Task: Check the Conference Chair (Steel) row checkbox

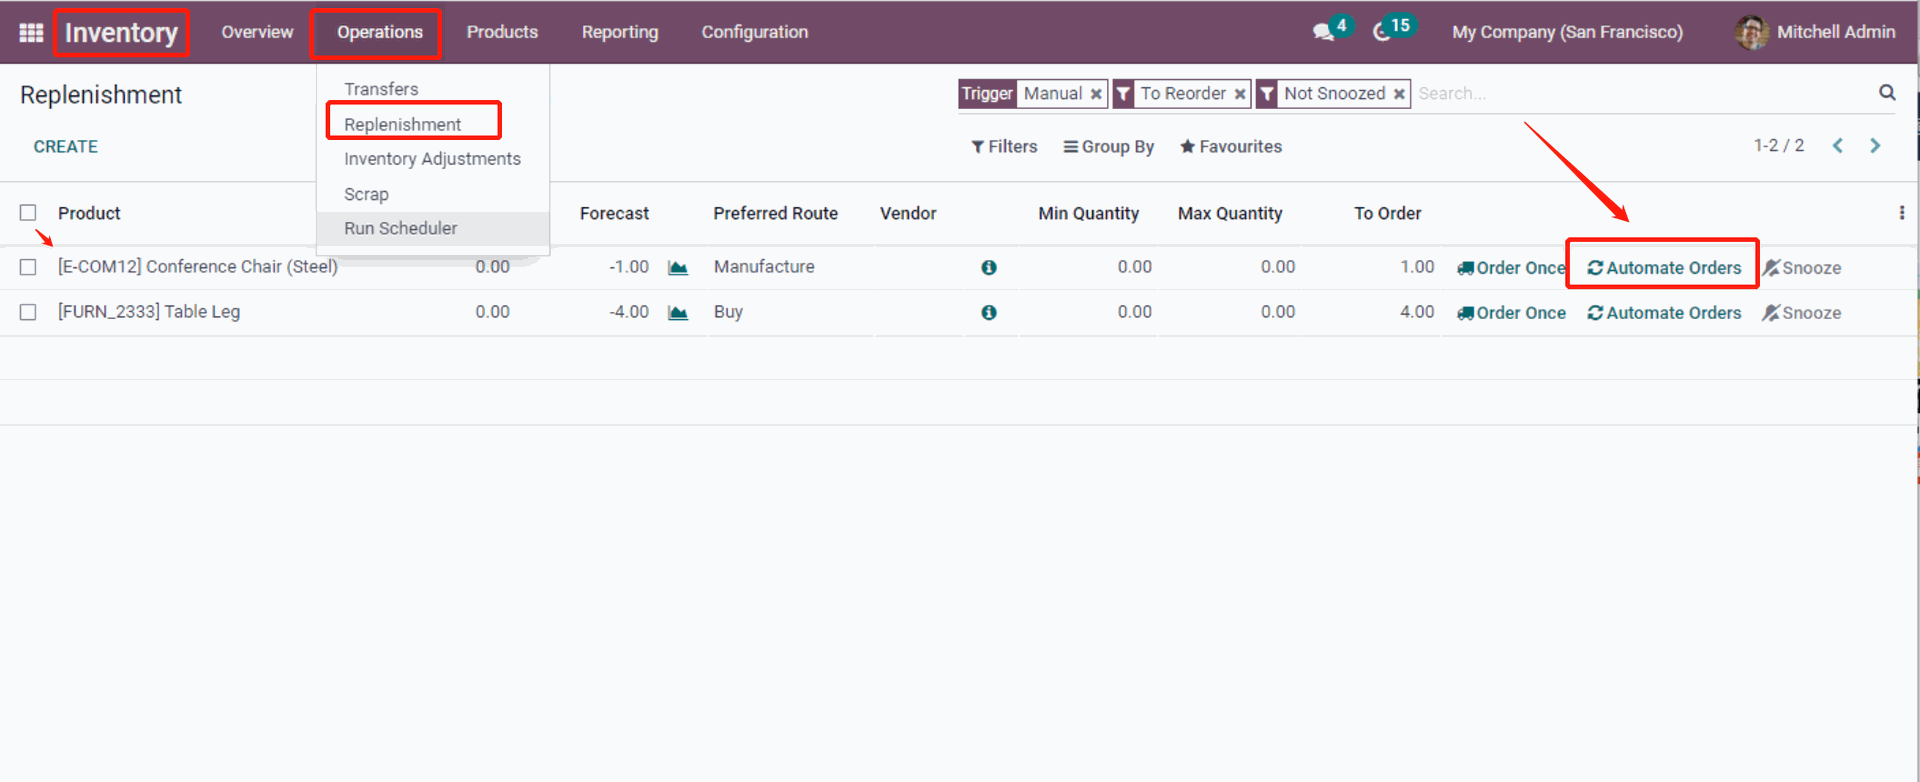Action: click(x=28, y=267)
